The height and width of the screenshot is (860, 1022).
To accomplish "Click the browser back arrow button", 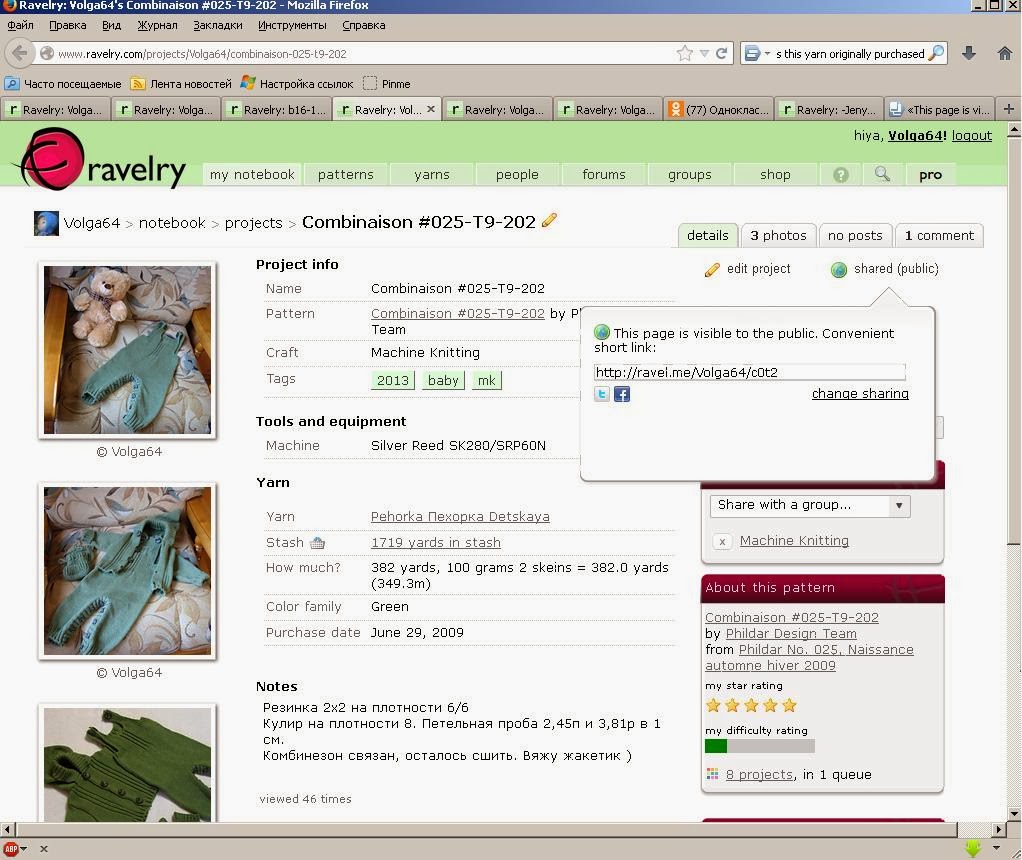I will click(20, 53).
